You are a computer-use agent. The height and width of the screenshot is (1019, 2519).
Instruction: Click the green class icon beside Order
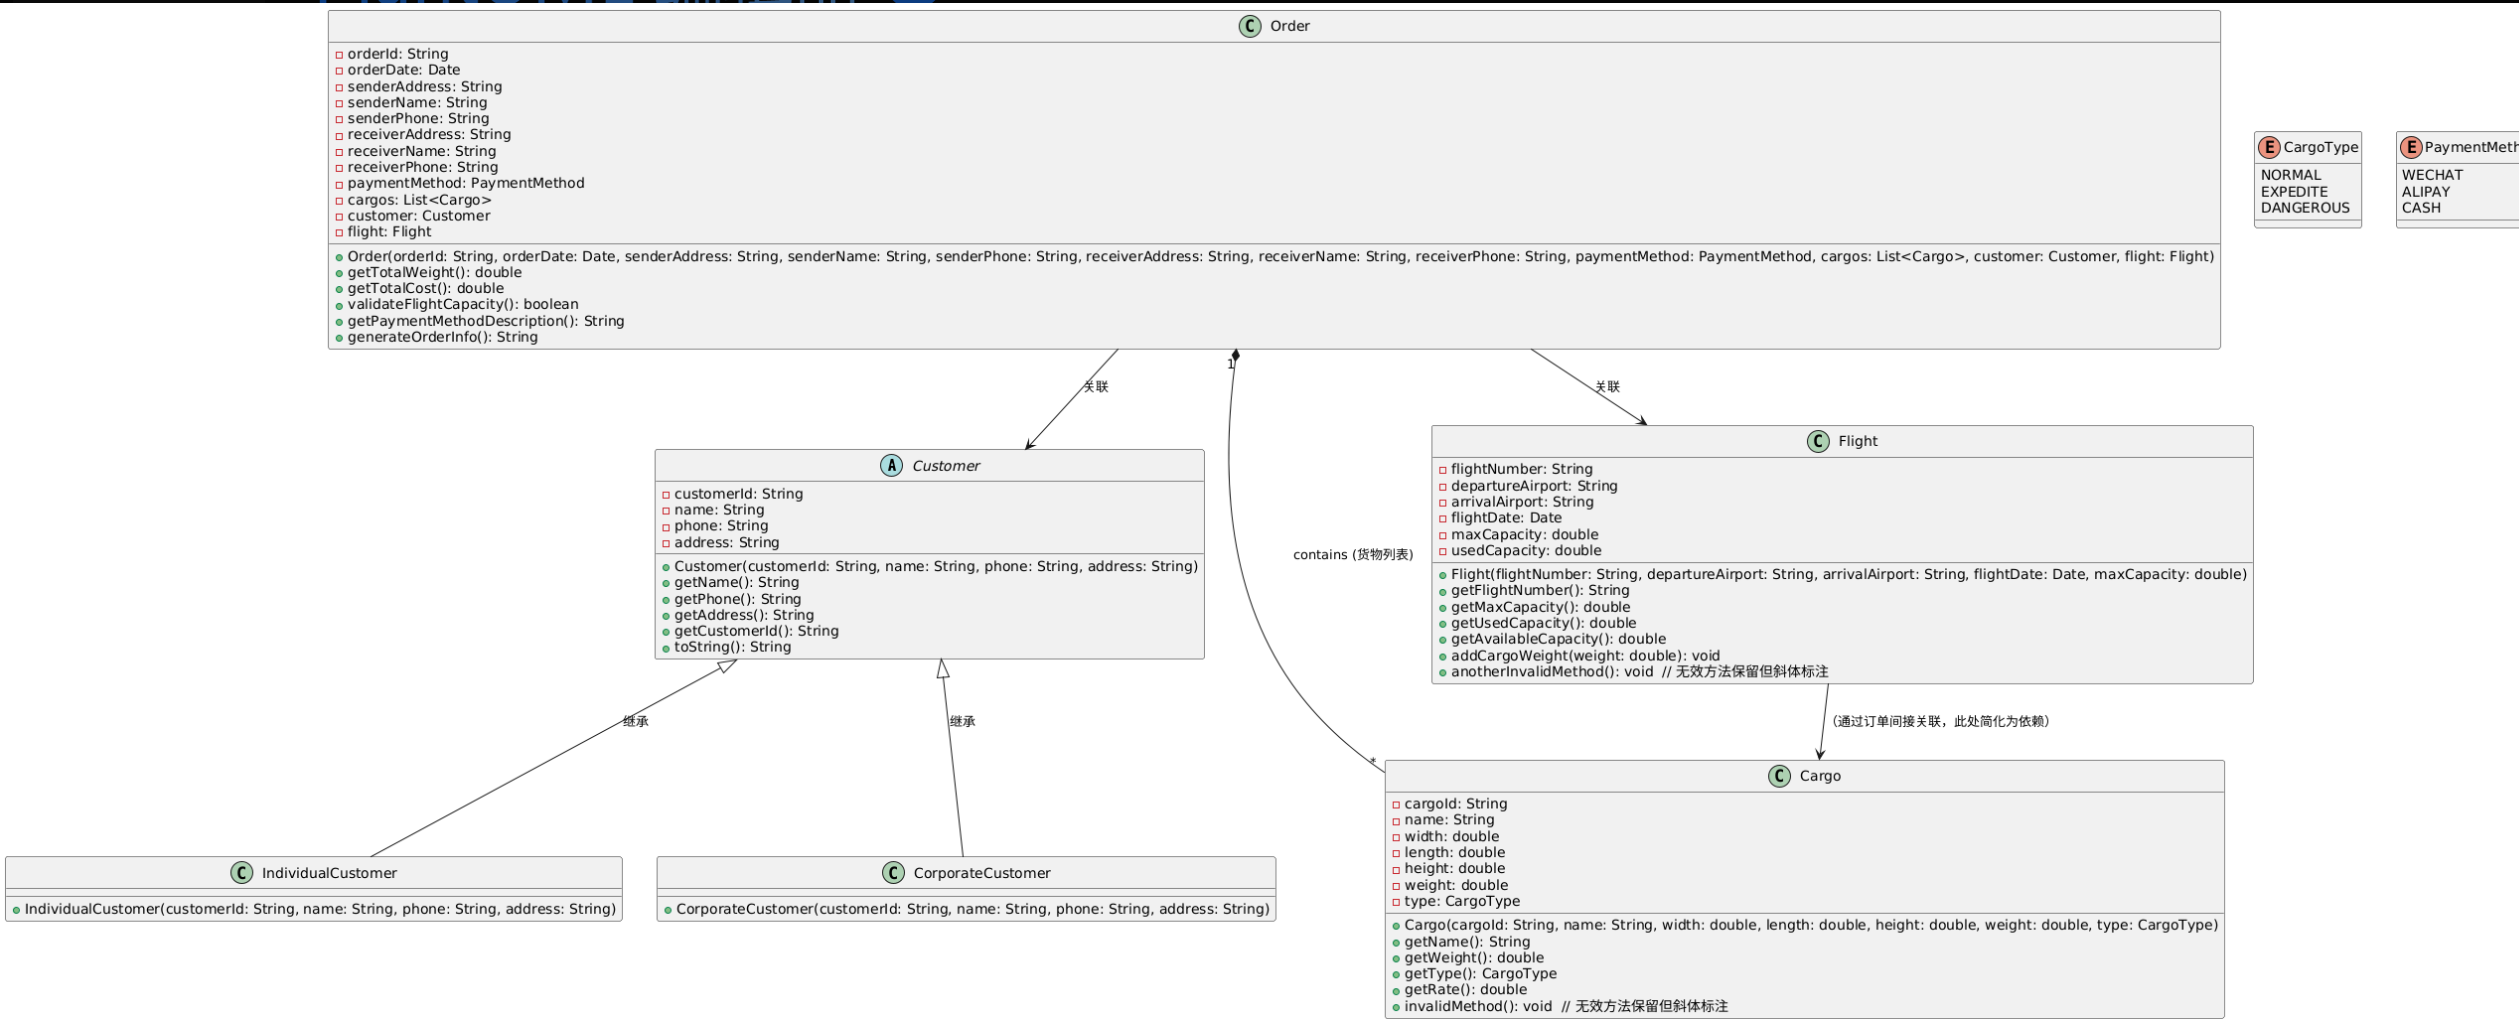[x=1249, y=26]
